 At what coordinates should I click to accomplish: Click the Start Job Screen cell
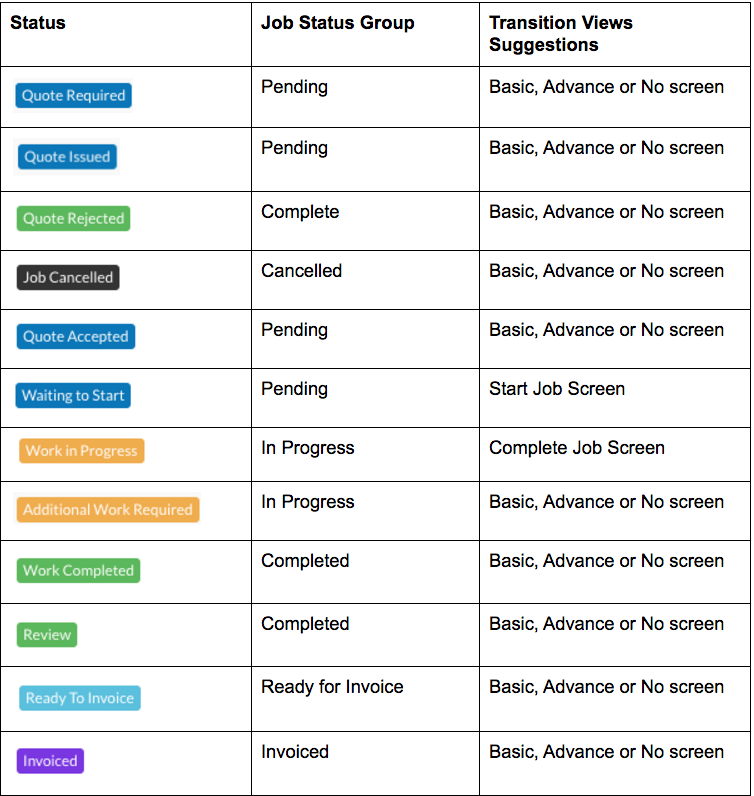tap(557, 389)
